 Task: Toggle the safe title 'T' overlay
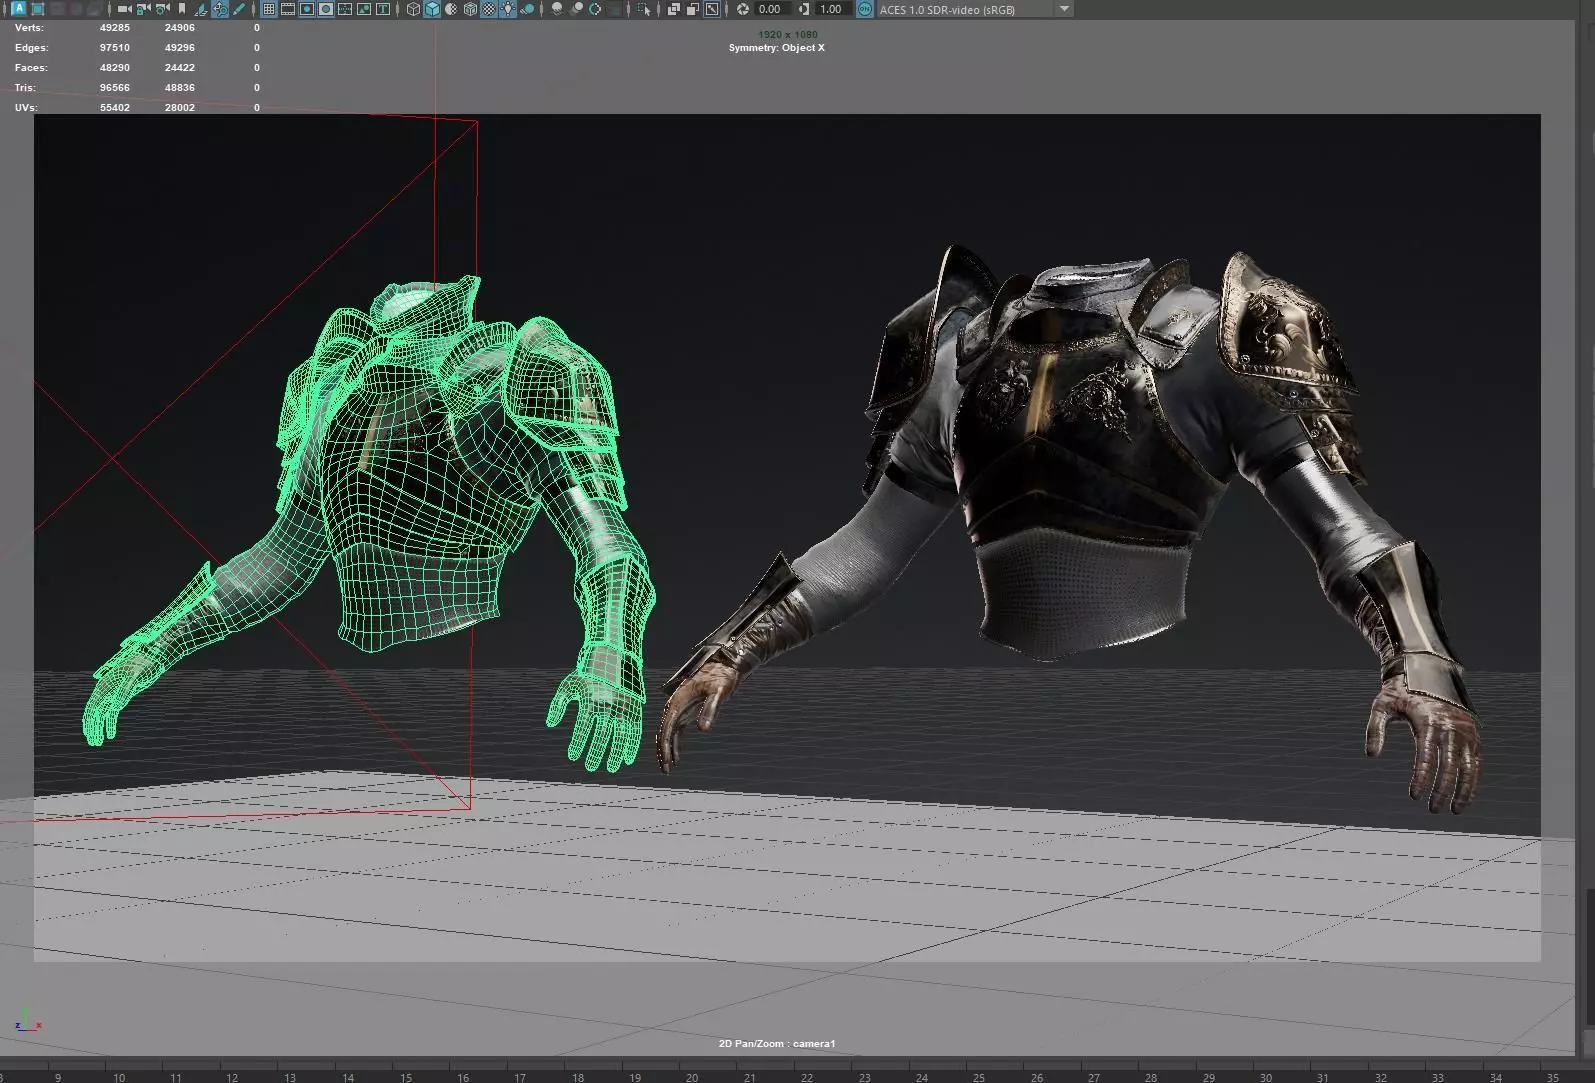[x=383, y=9]
